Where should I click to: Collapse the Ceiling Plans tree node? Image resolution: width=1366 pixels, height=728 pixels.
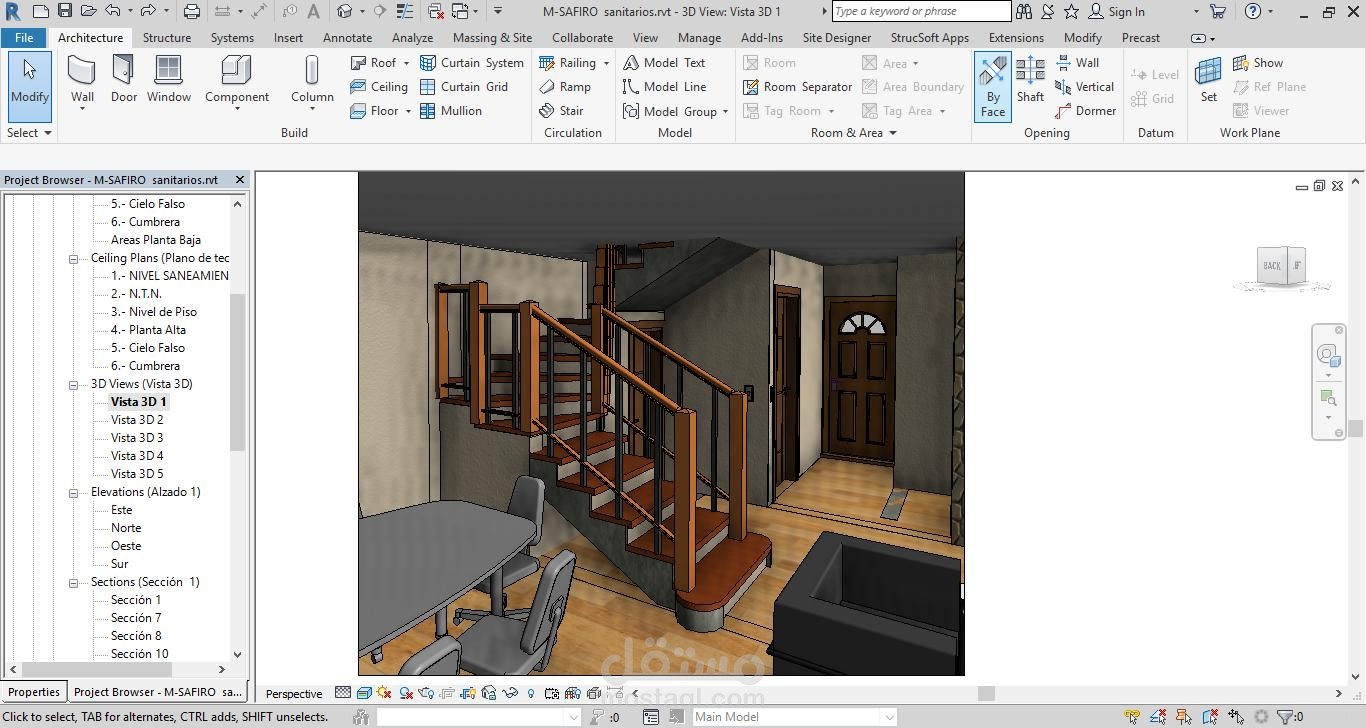click(73, 258)
